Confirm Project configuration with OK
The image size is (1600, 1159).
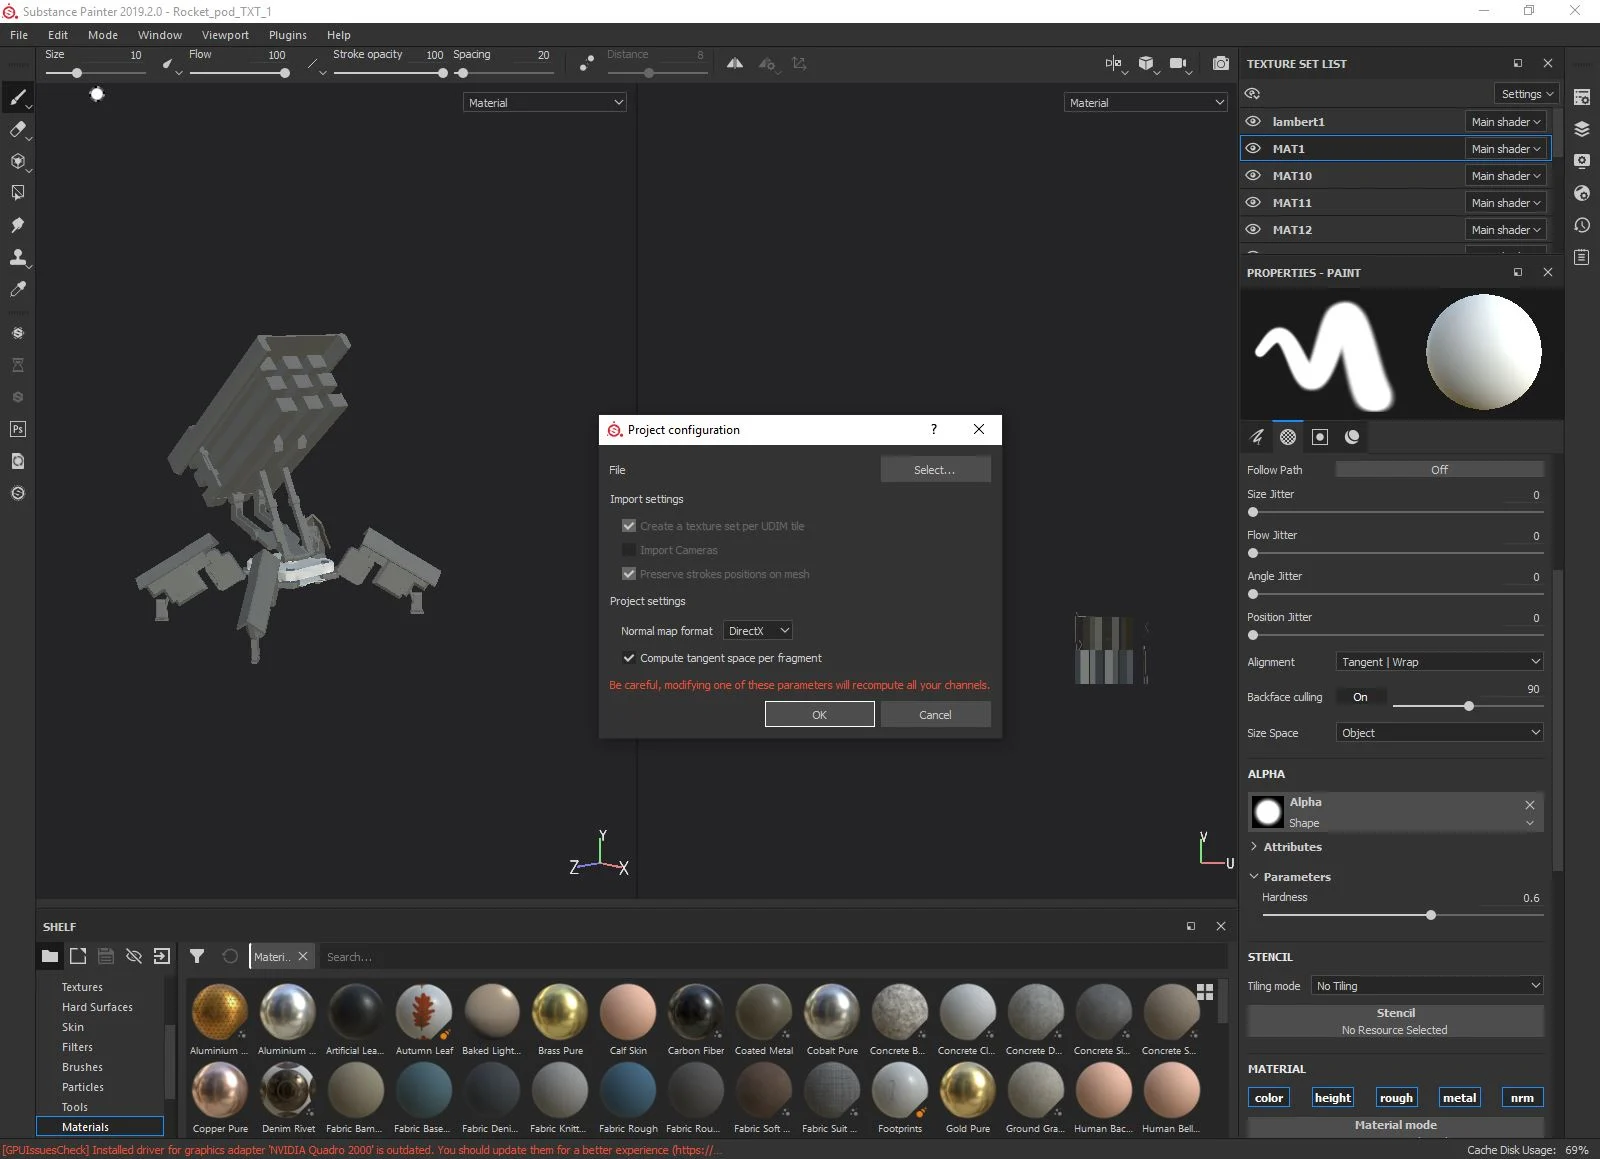(x=819, y=715)
